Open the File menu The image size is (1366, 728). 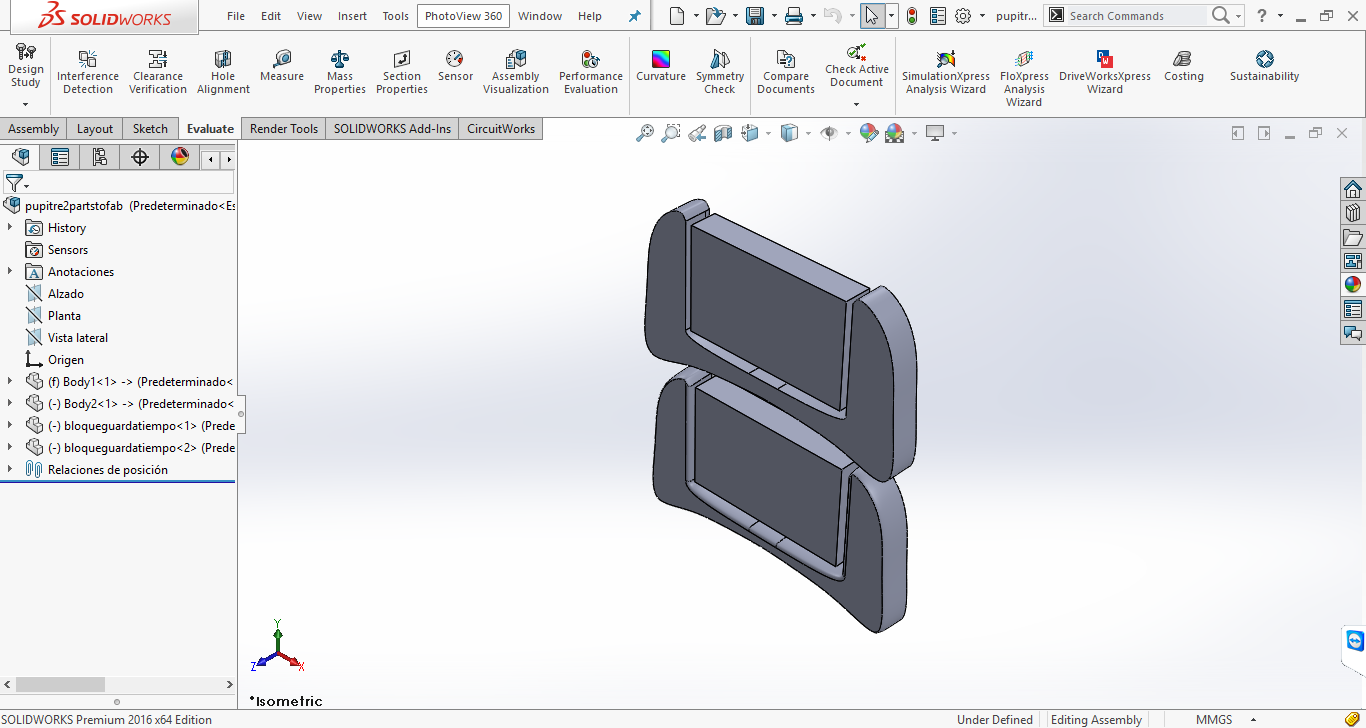(236, 16)
